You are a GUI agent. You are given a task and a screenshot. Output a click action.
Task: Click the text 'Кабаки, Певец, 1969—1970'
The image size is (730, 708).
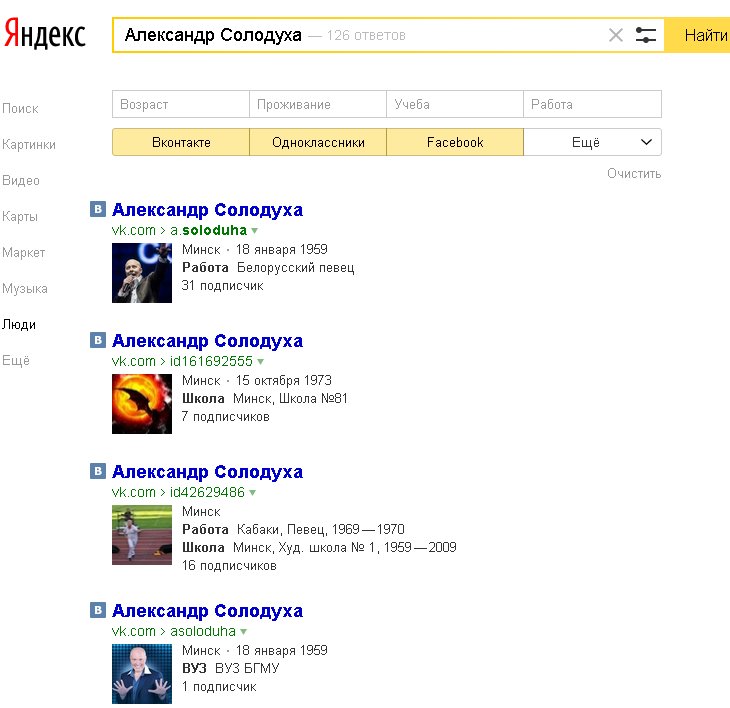[321, 529]
